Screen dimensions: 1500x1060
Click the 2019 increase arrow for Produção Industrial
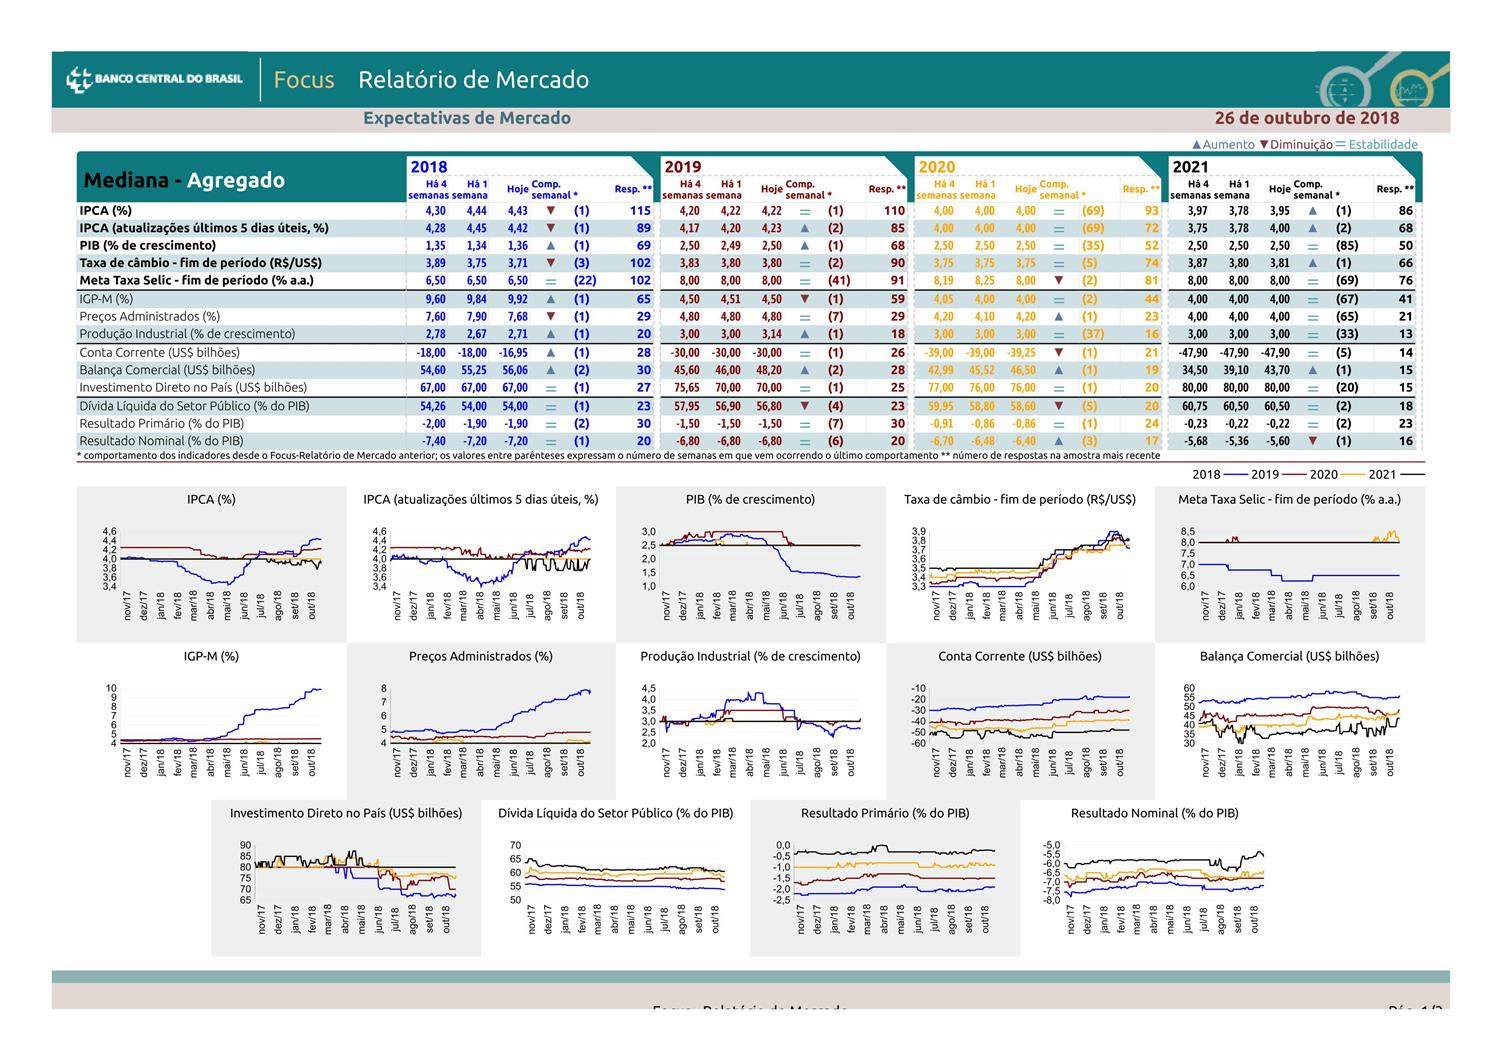pyautogui.click(x=804, y=334)
